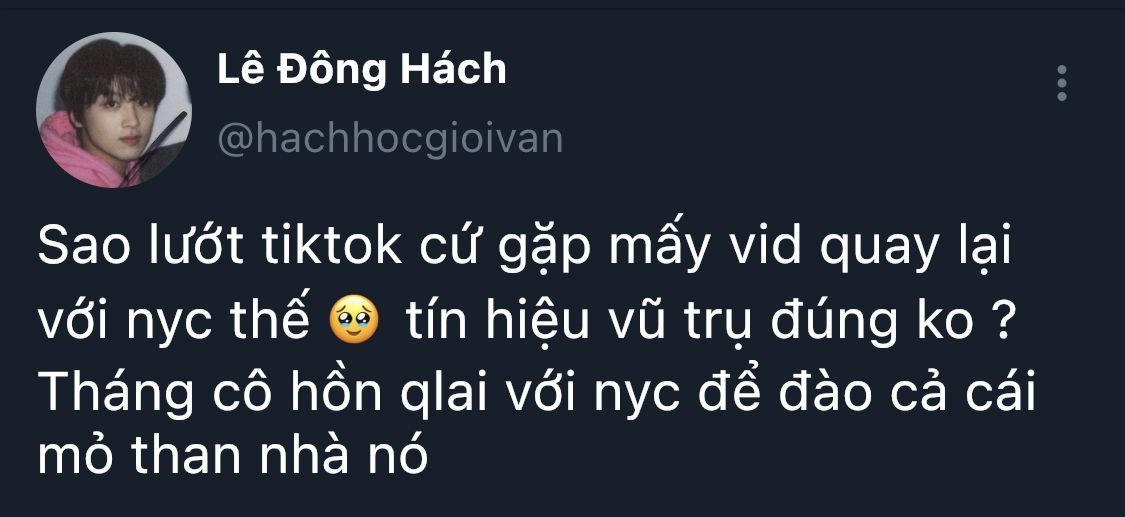Click the last line "mỏ than nhà nó"

232,455
